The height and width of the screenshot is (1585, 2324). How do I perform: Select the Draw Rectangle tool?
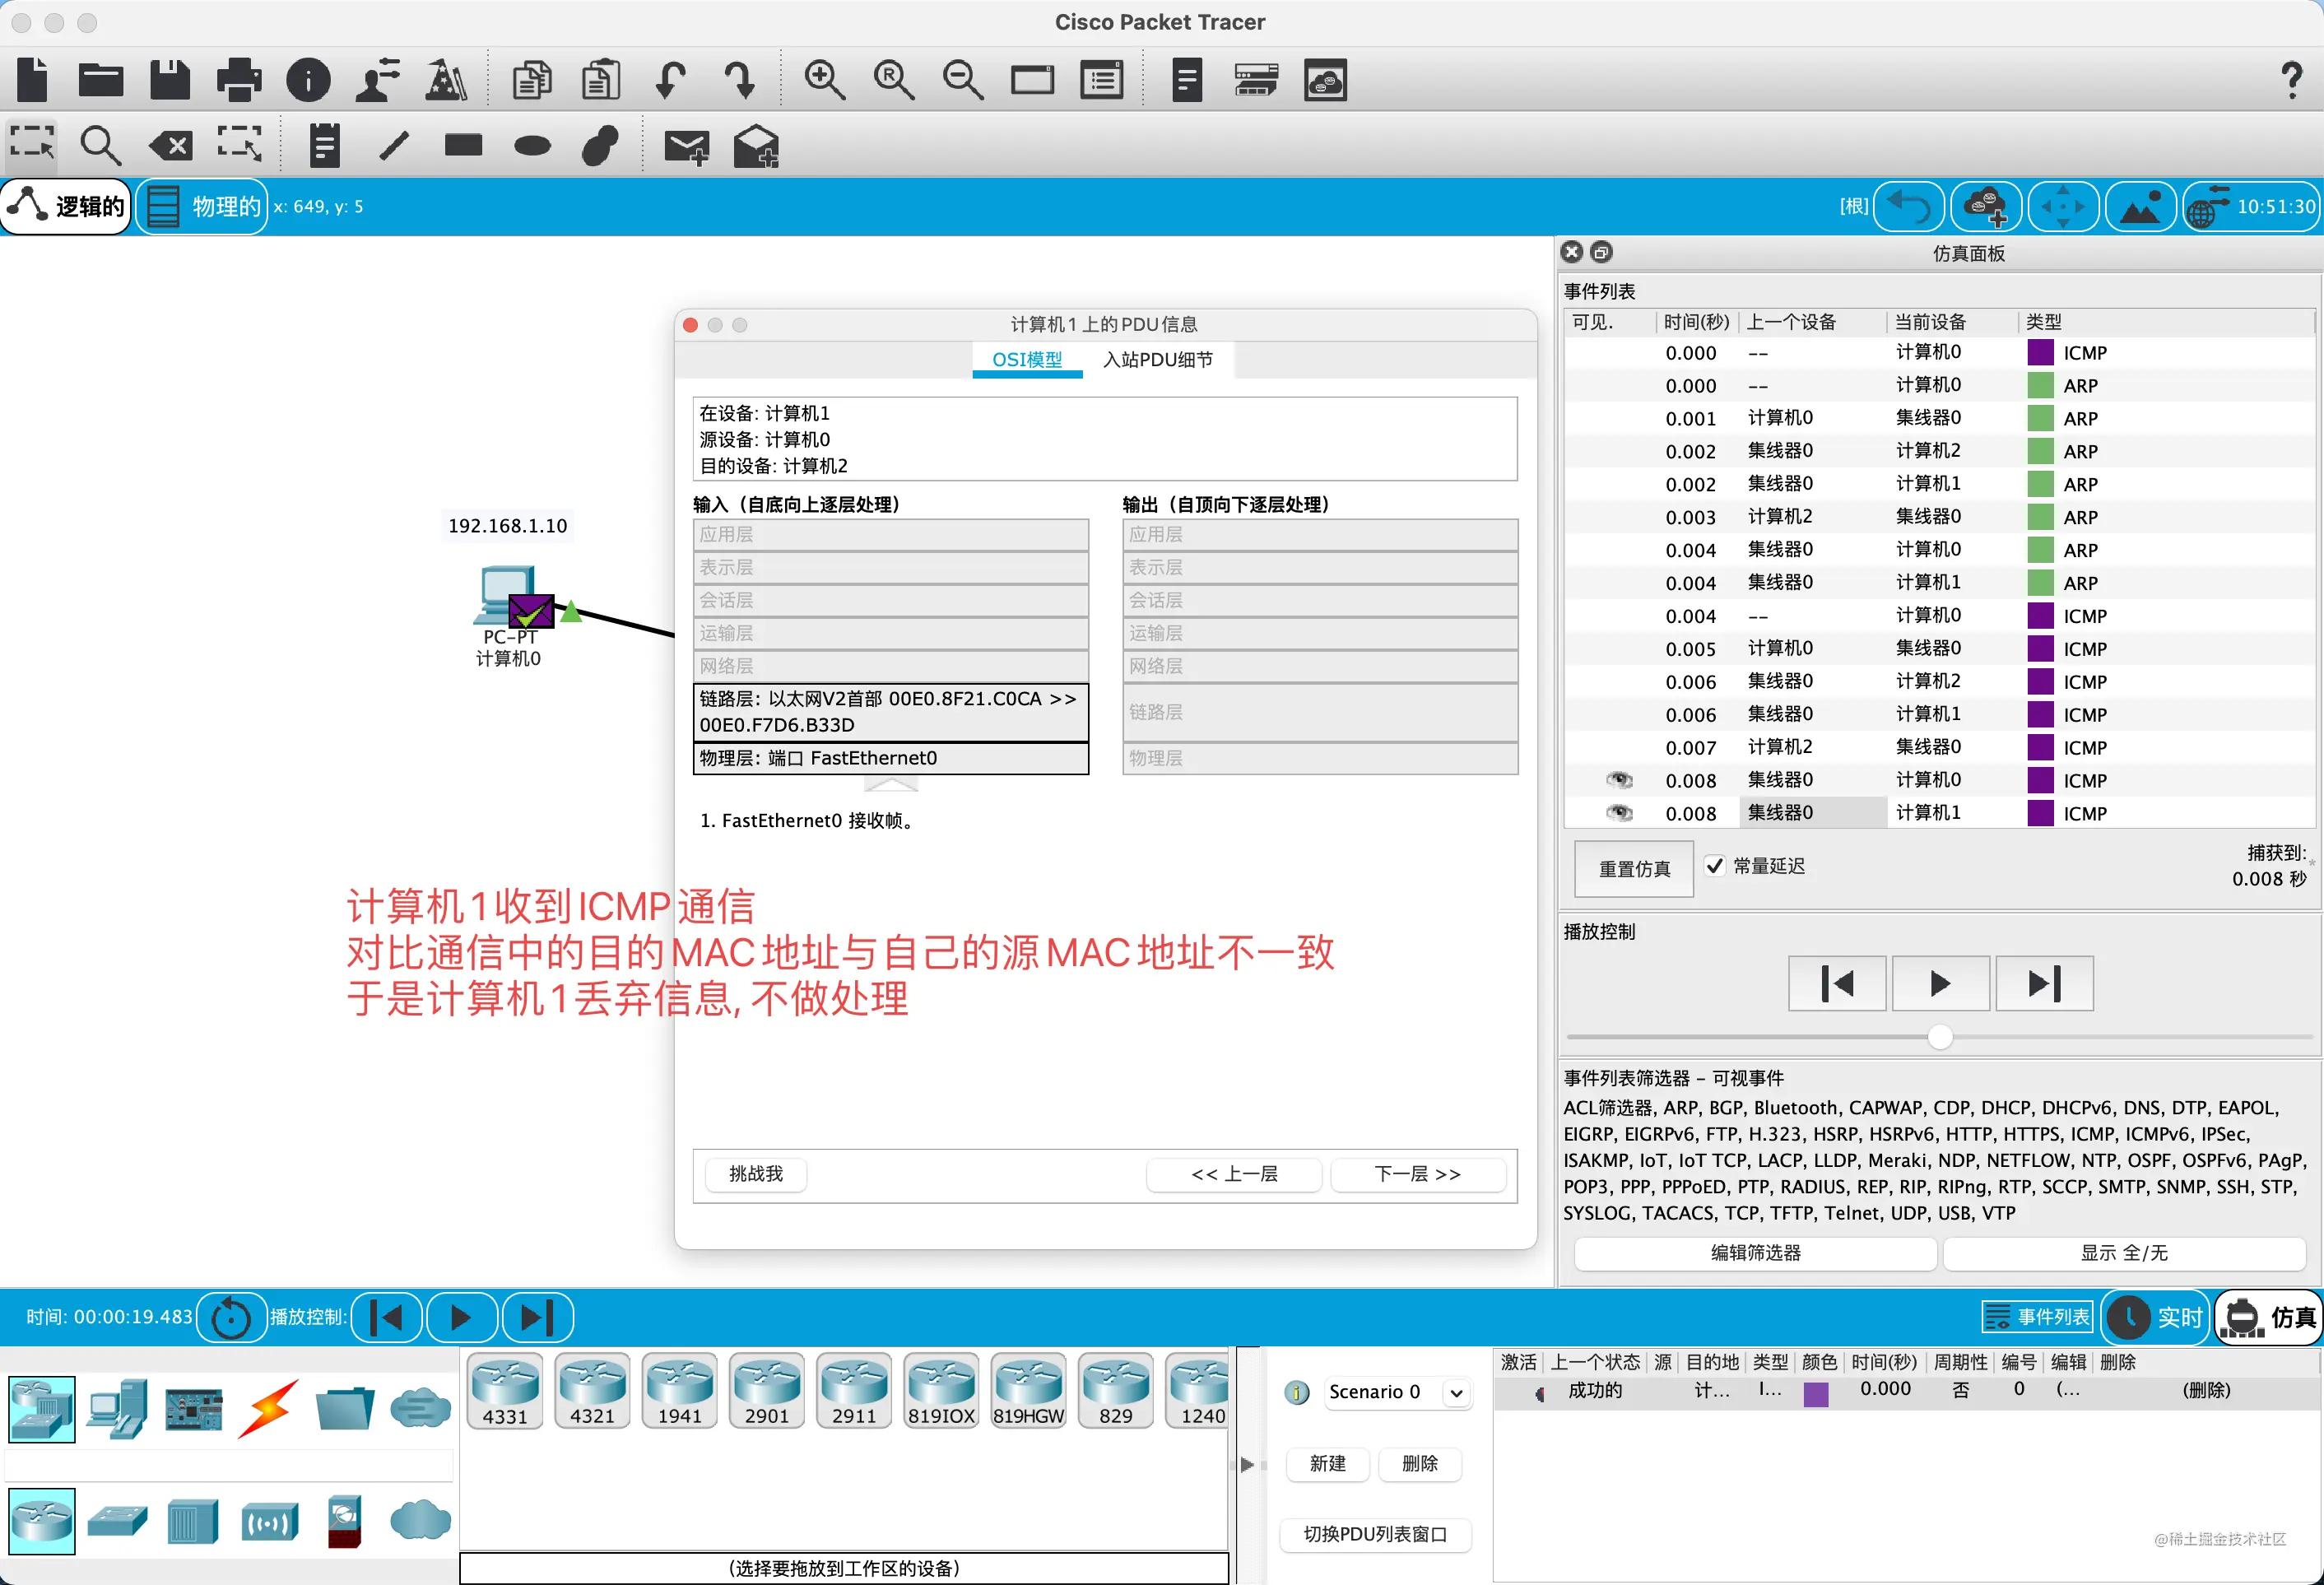(x=463, y=146)
